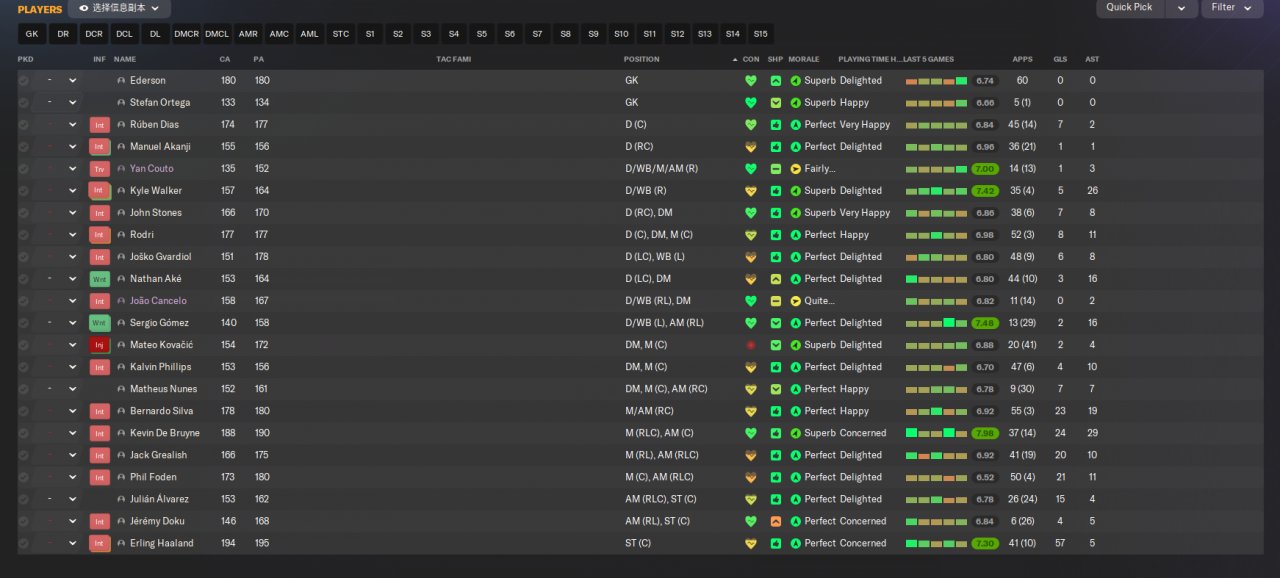Click Kevin De Bruyne's morale icon

(x=796, y=433)
